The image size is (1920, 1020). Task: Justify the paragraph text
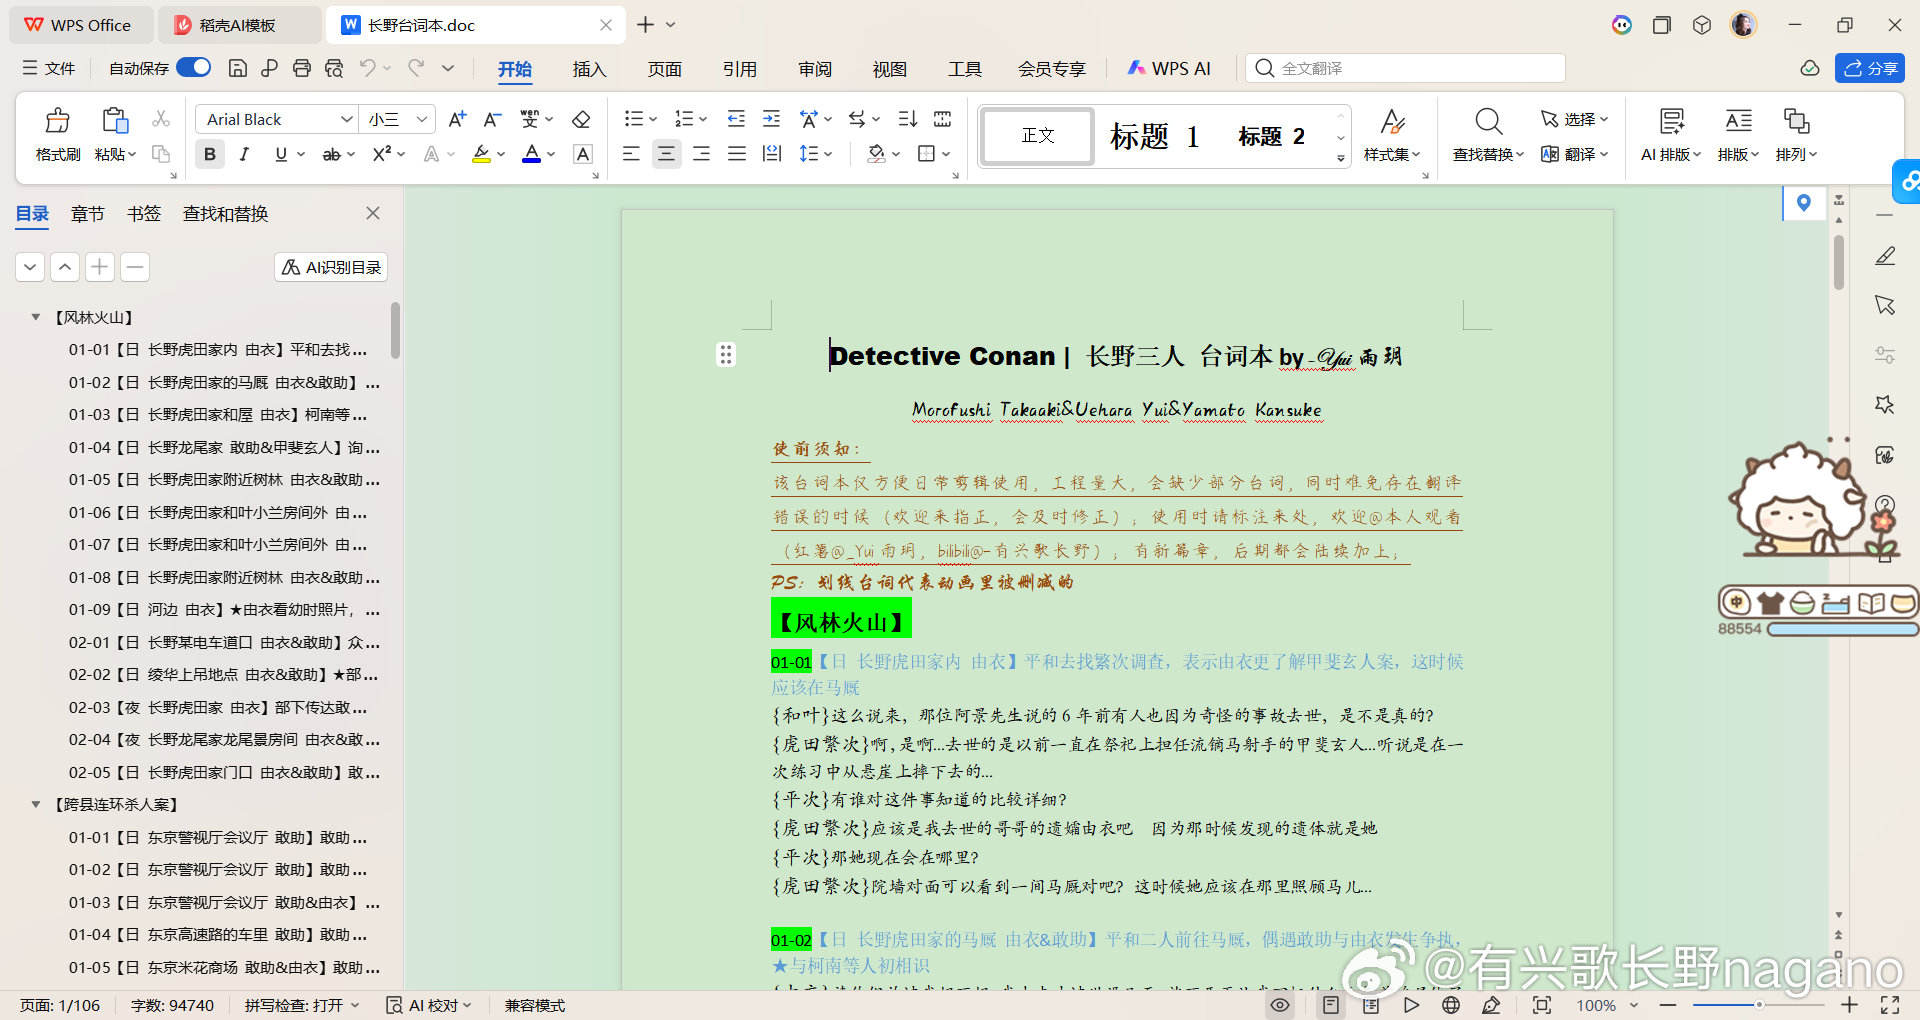coord(737,154)
